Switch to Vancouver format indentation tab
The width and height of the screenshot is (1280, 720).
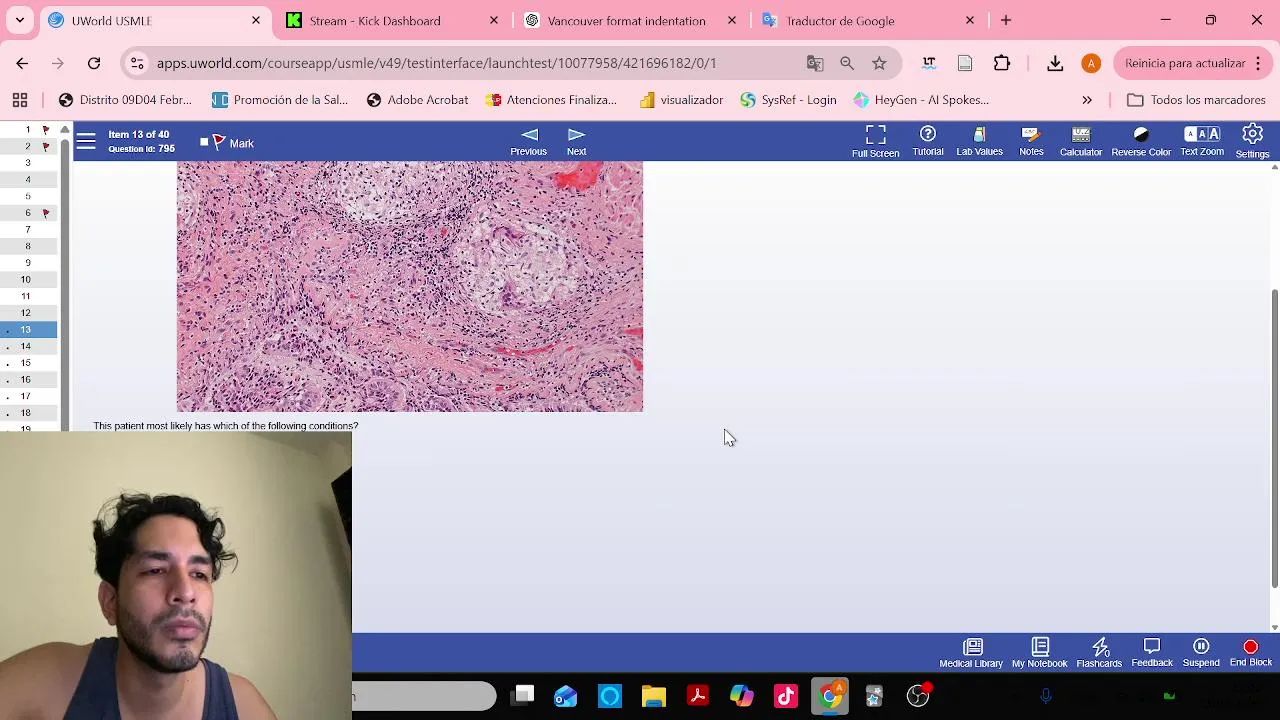click(626, 20)
